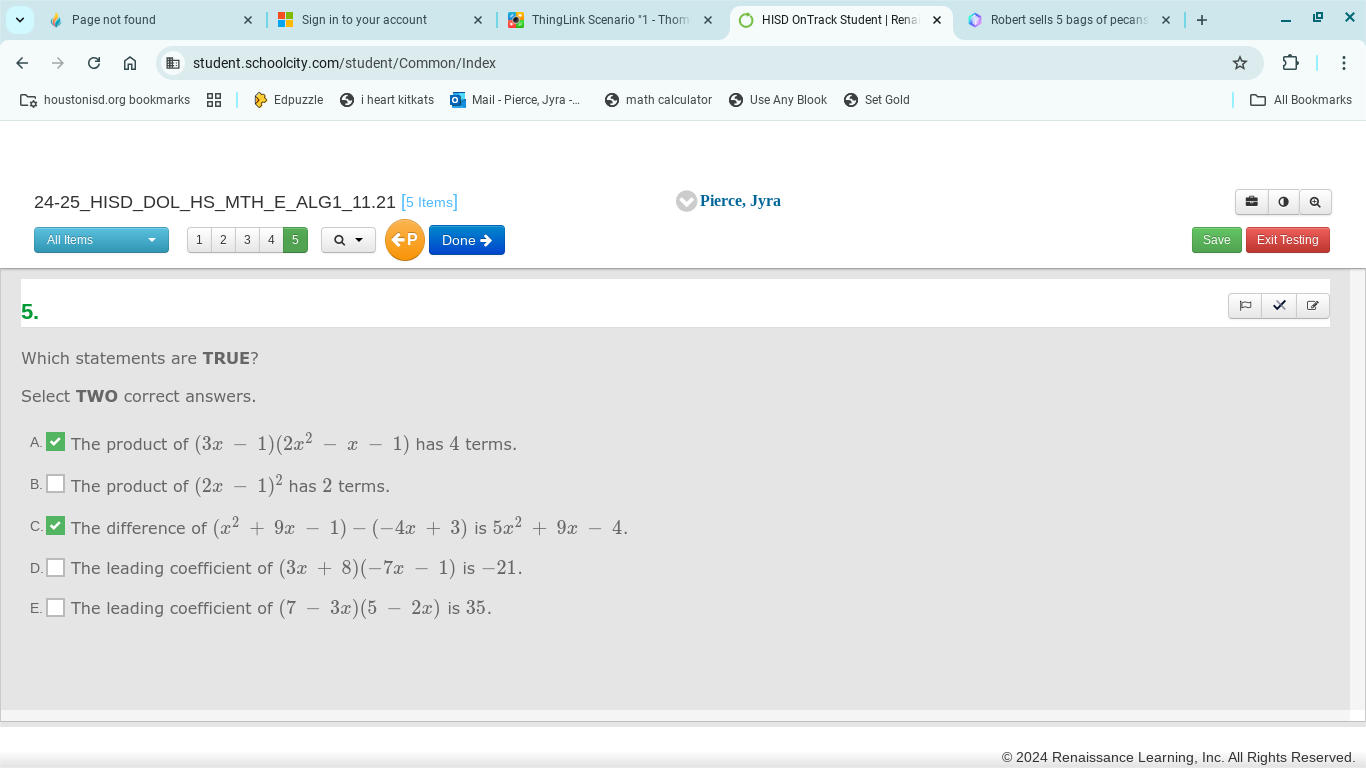This screenshot has height=768, width=1366.
Task: Toggle the contrast mode icon
Action: [x=1283, y=202]
